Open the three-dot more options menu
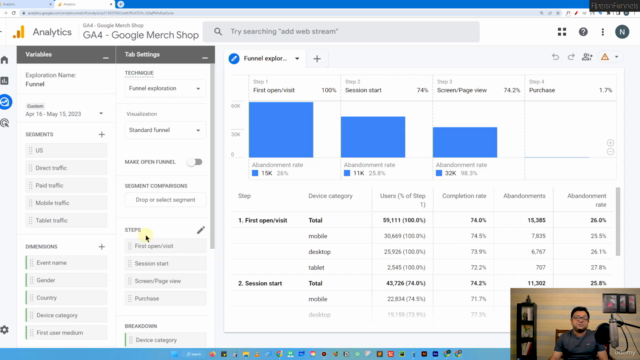This screenshot has width=640, height=360. click(x=603, y=32)
